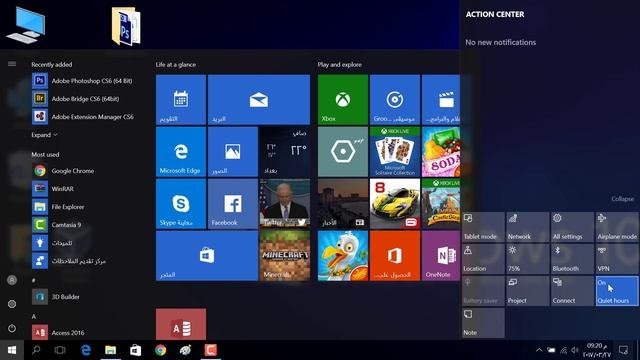Screen dimensions: 640x360
Task: Open the Get Office tile
Action: tap(395, 256)
